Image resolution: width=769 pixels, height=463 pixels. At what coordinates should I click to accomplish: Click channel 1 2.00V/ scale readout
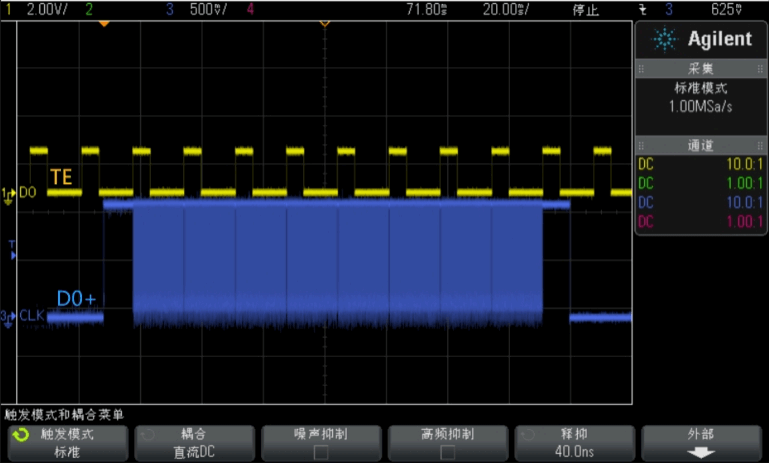coord(40,9)
